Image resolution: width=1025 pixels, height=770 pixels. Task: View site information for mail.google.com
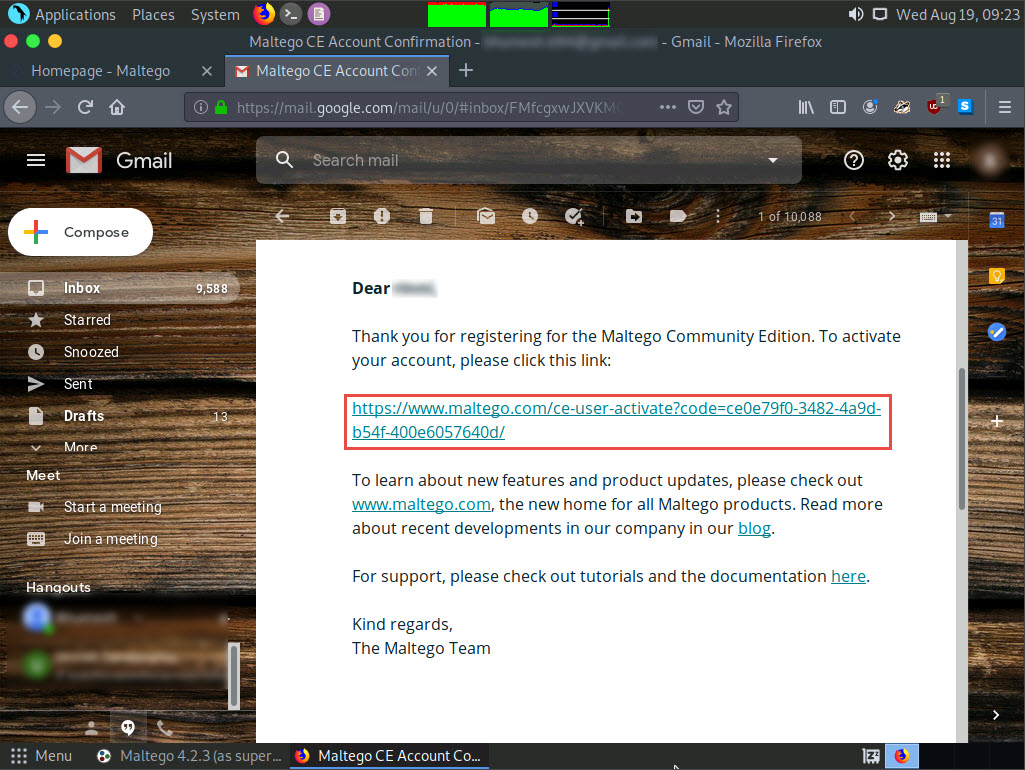click(201, 107)
